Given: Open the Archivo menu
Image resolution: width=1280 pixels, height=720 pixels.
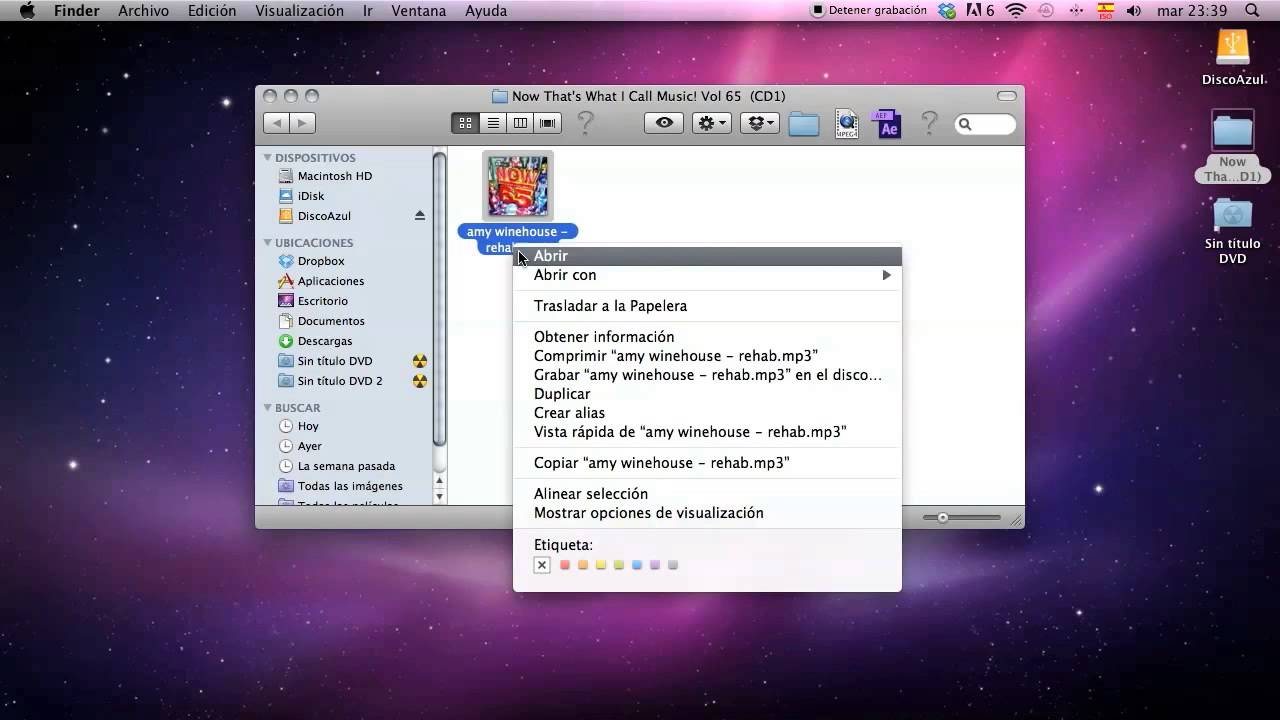Looking at the screenshot, I should click(x=143, y=10).
